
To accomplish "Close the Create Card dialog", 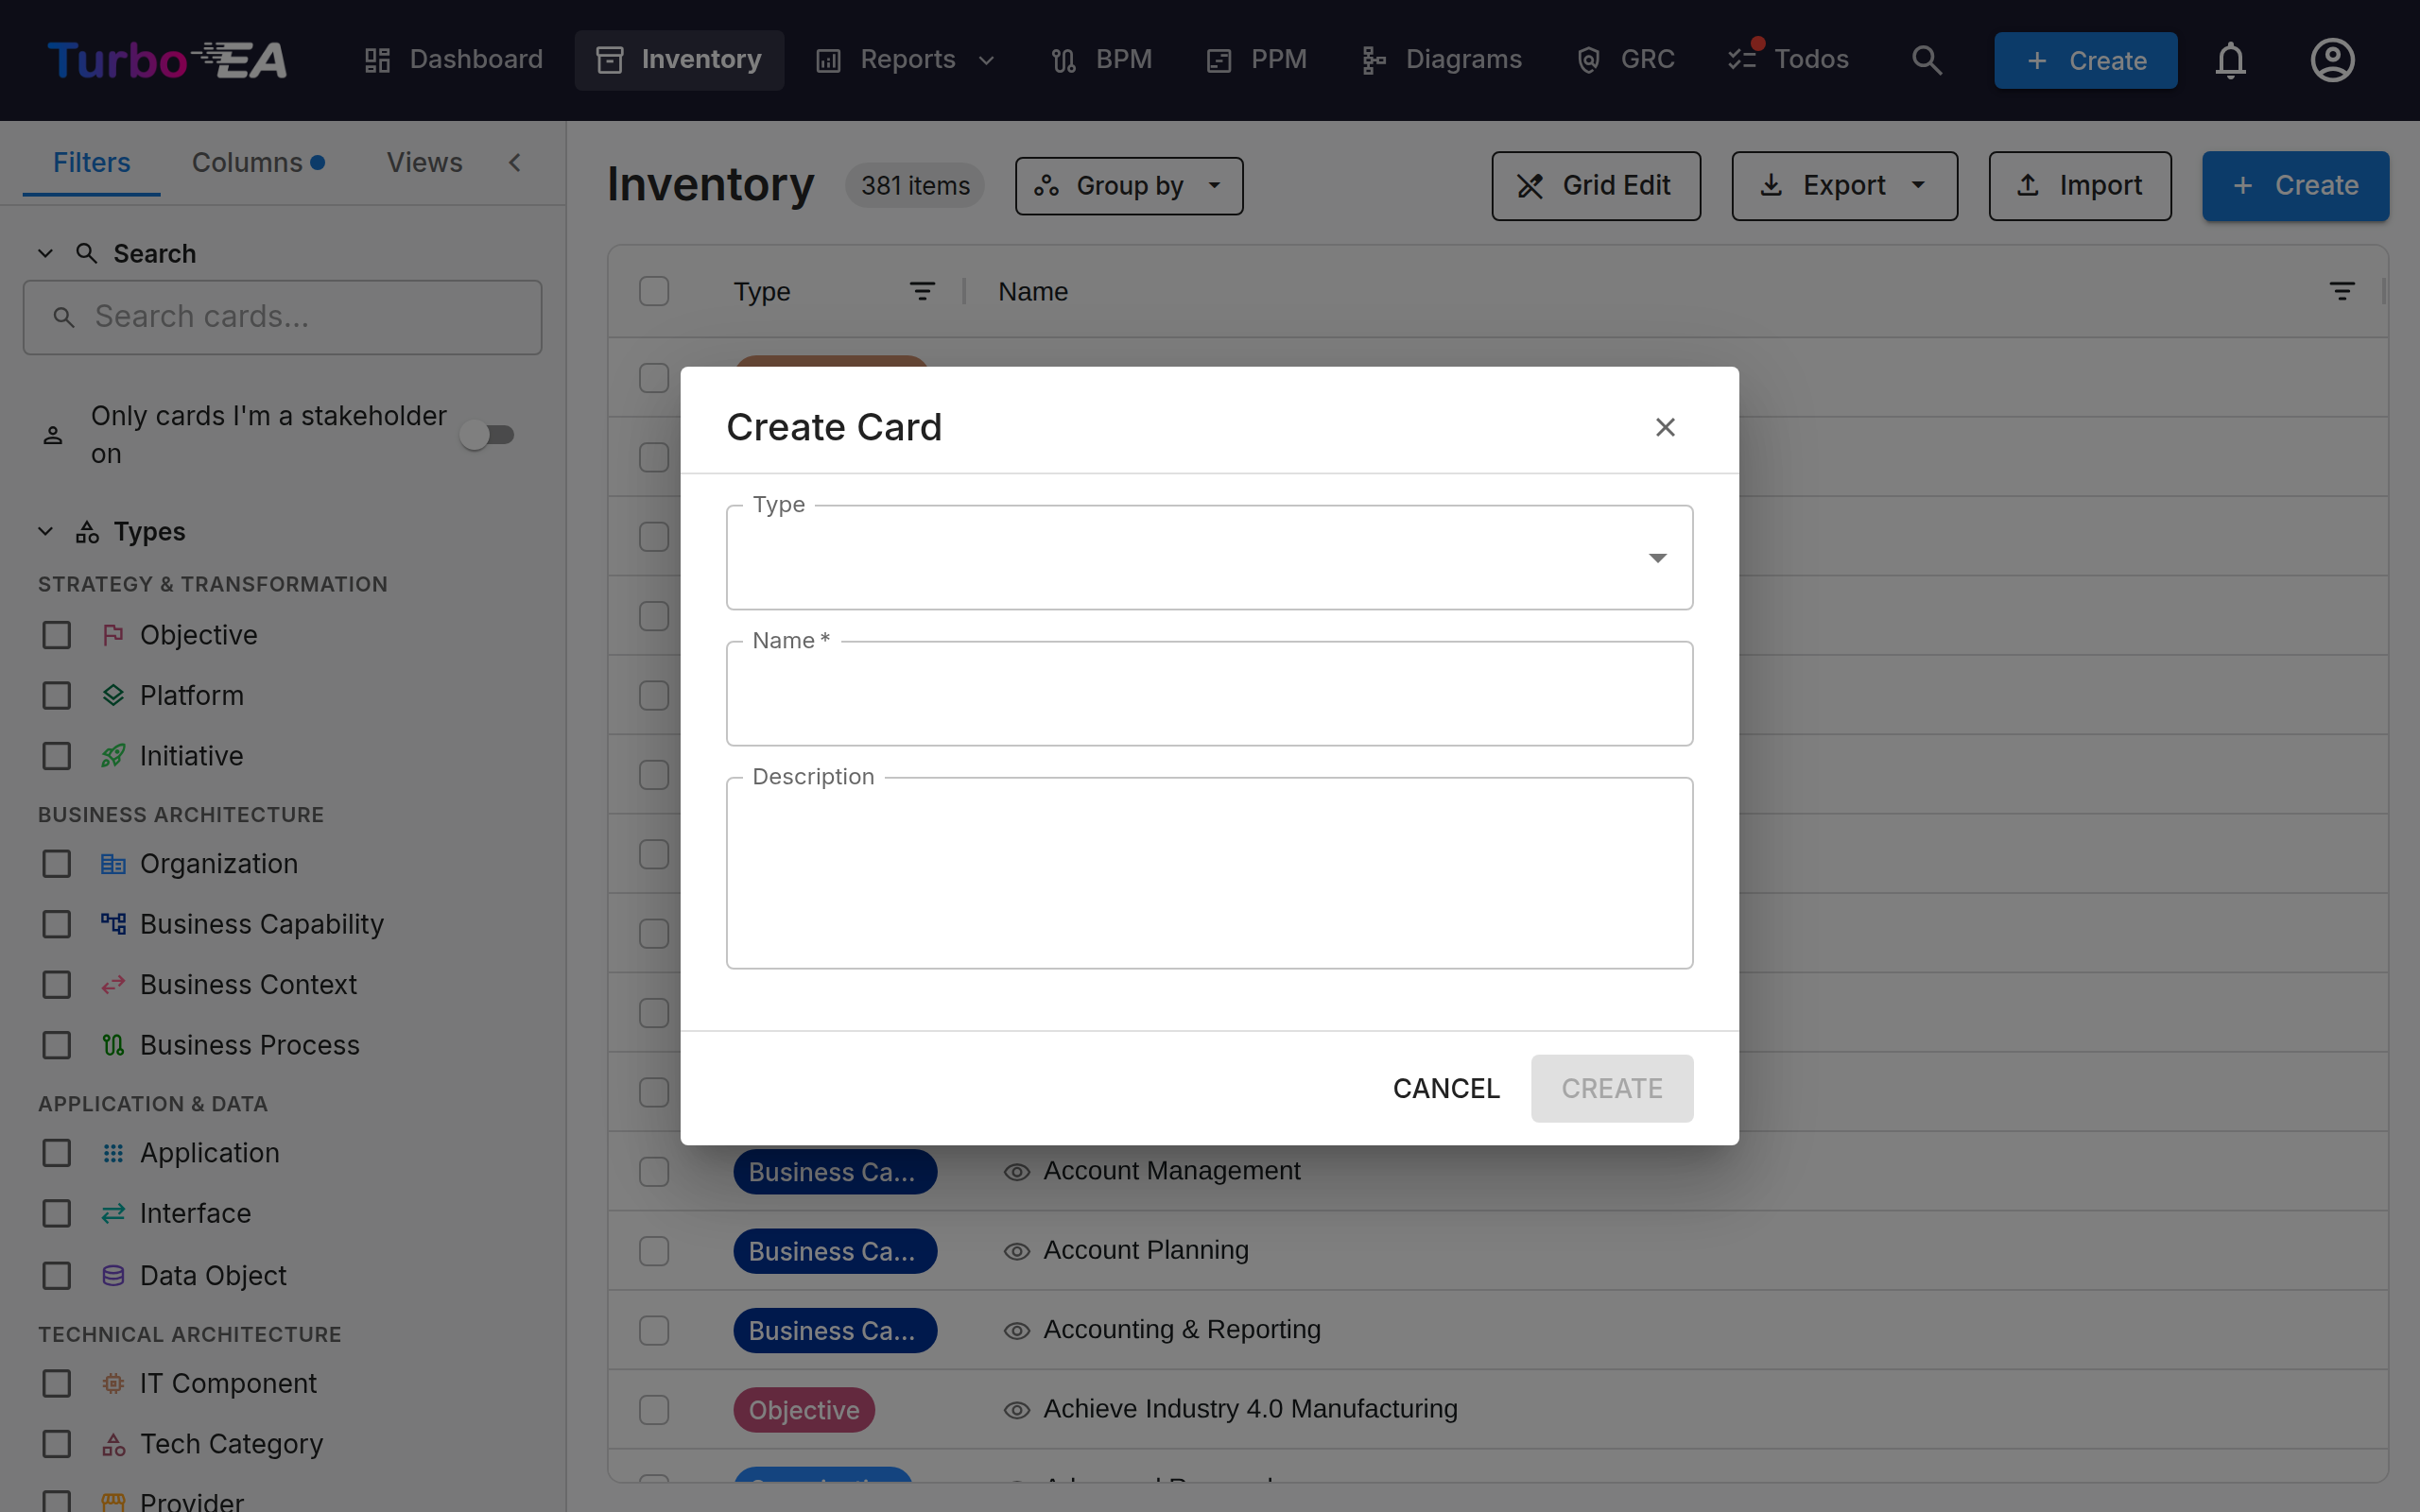I will click(1665, 427).
